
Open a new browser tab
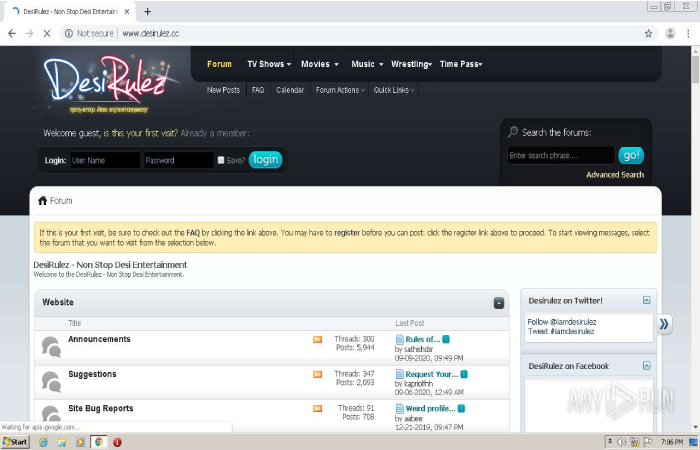[147, 12]
